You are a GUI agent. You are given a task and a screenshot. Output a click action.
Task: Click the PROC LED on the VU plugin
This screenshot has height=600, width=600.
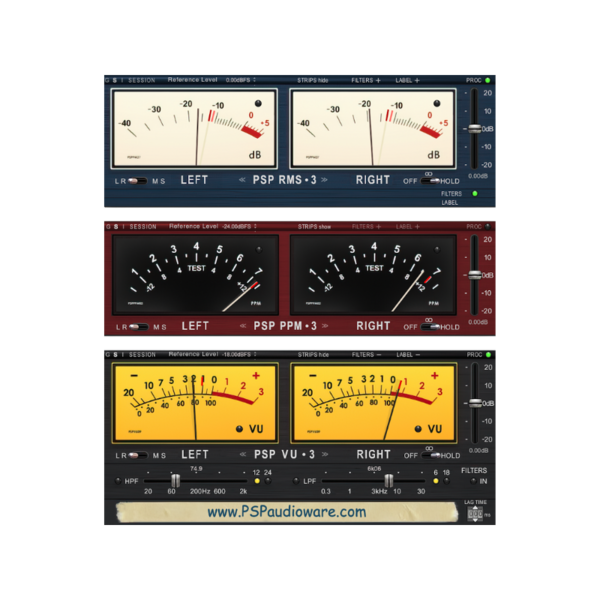[x=488, y=355]
